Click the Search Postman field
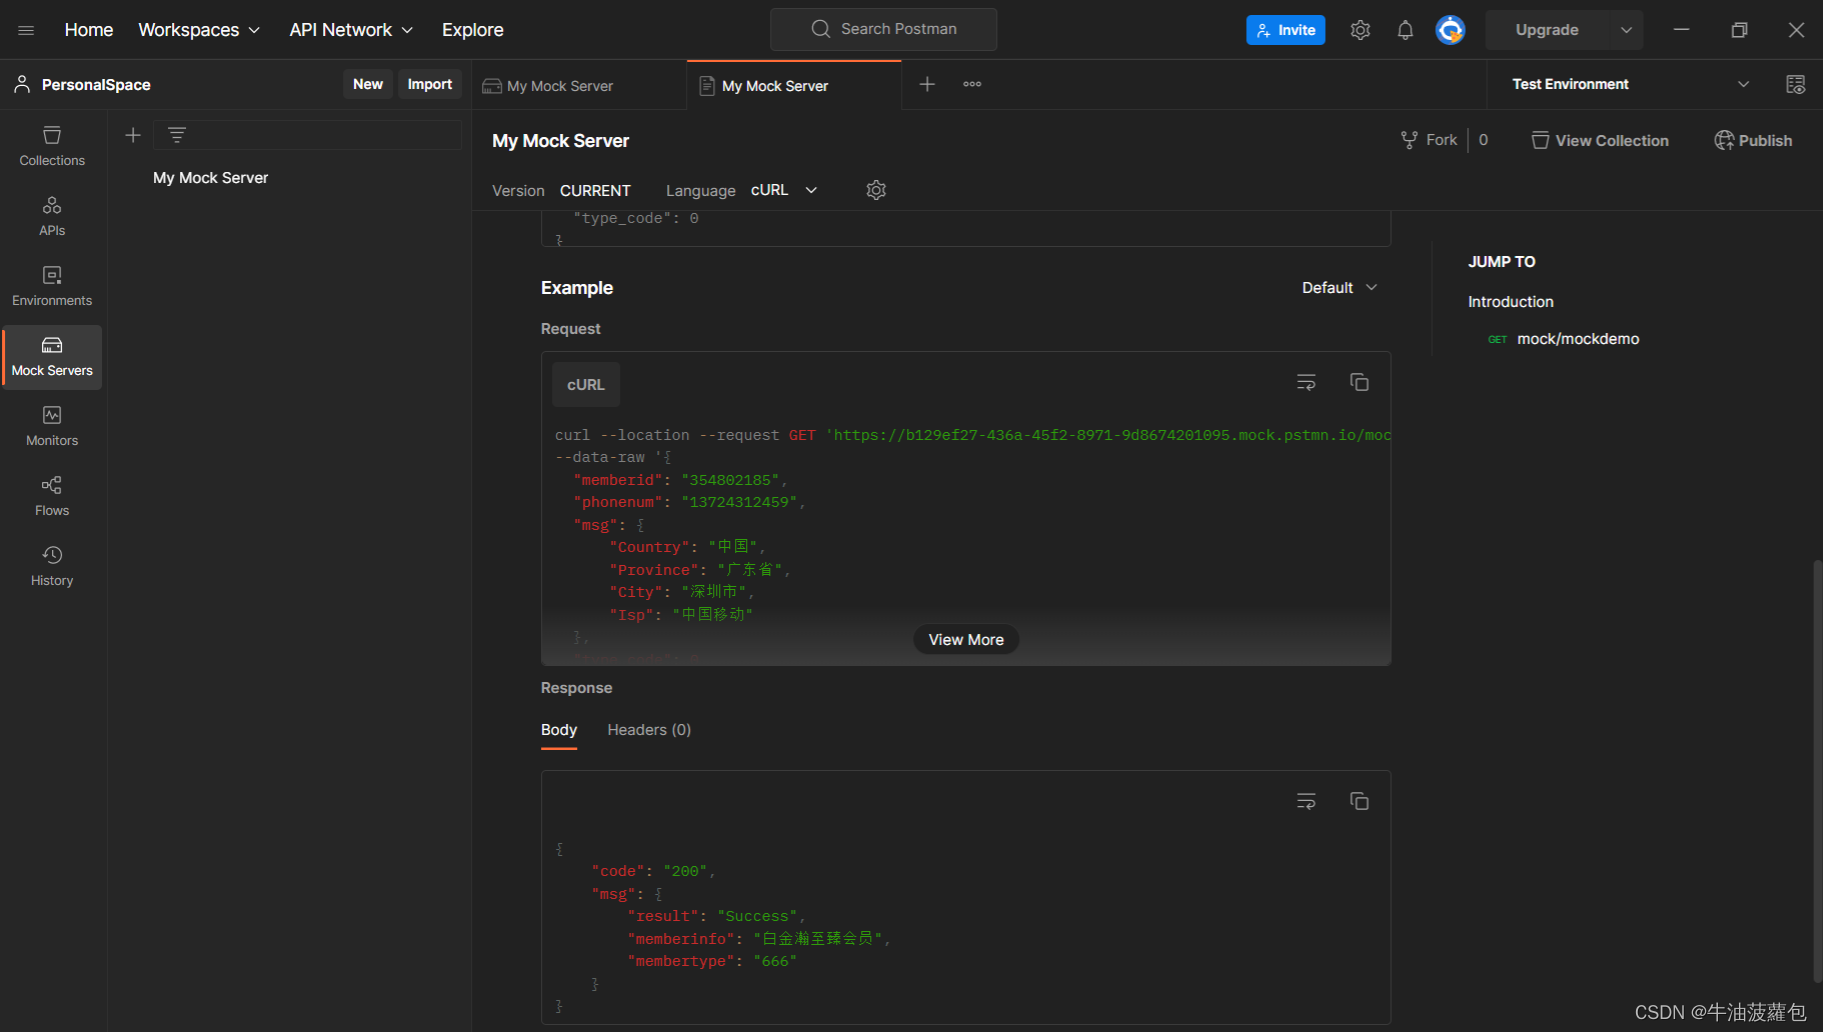This screenshot has width=1823, height=1032. (x=884, y=29)
